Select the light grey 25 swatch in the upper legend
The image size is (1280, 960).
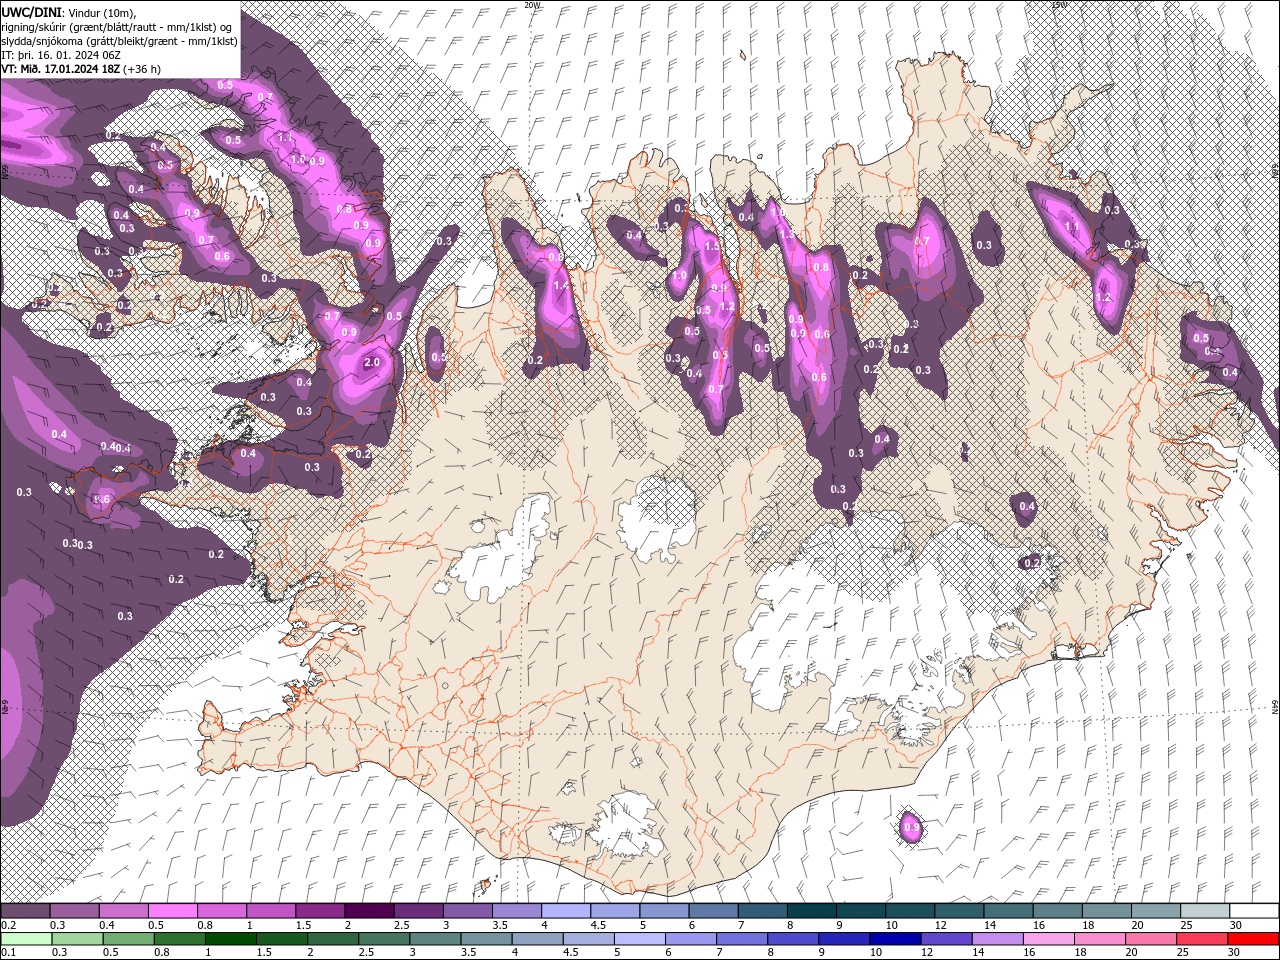pyautogui.click(x=1205, y=911)
